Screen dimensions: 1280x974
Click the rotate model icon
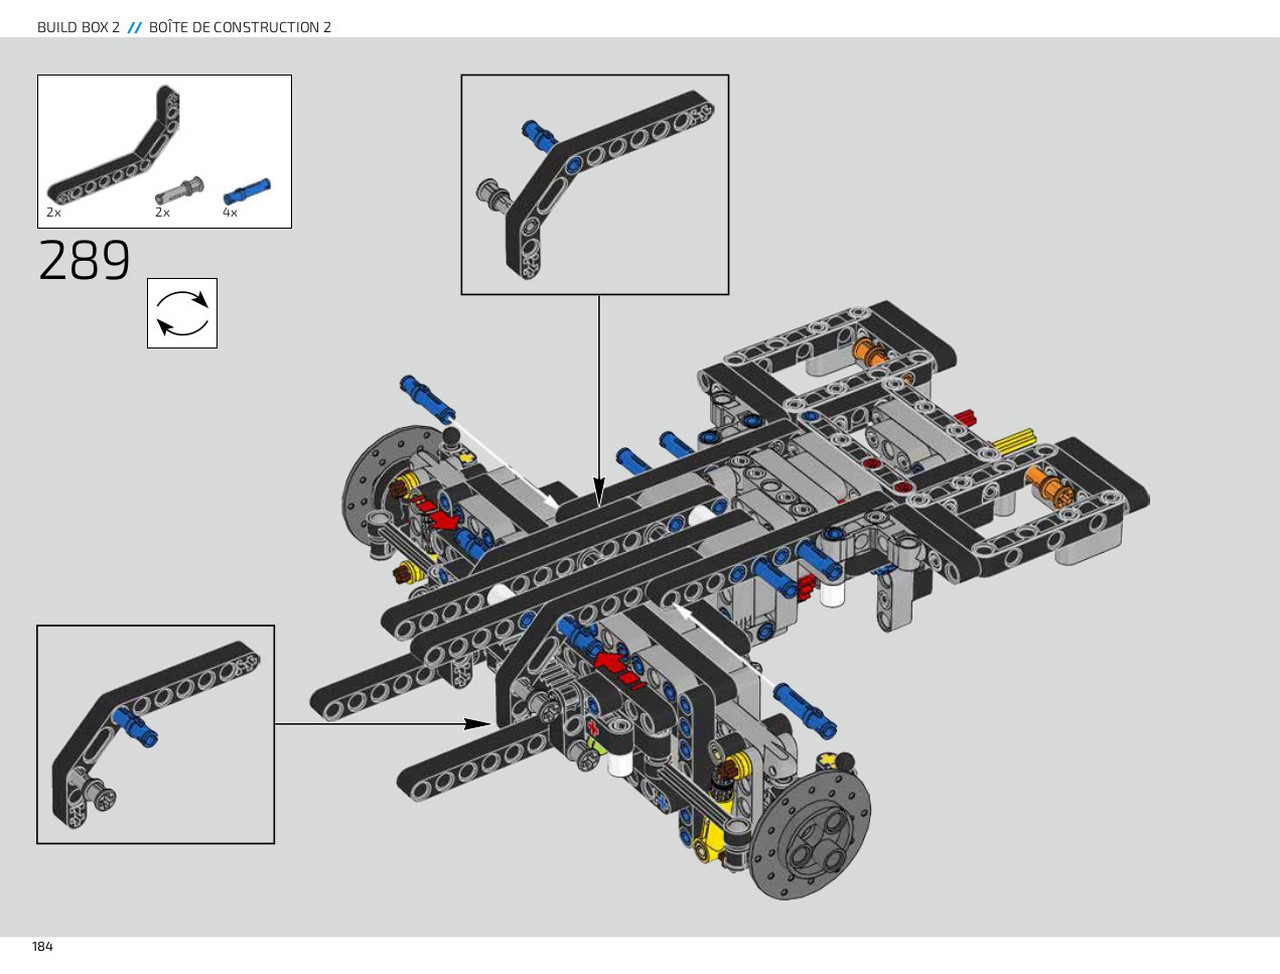182,313
